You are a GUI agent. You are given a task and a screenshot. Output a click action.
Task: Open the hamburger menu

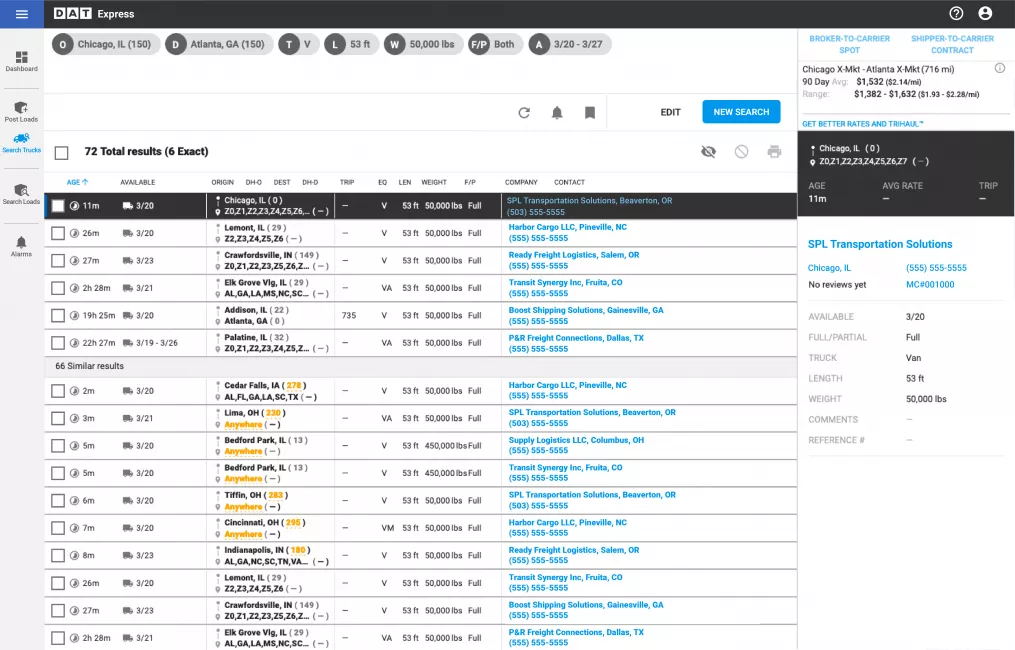[x=21, y=14]
